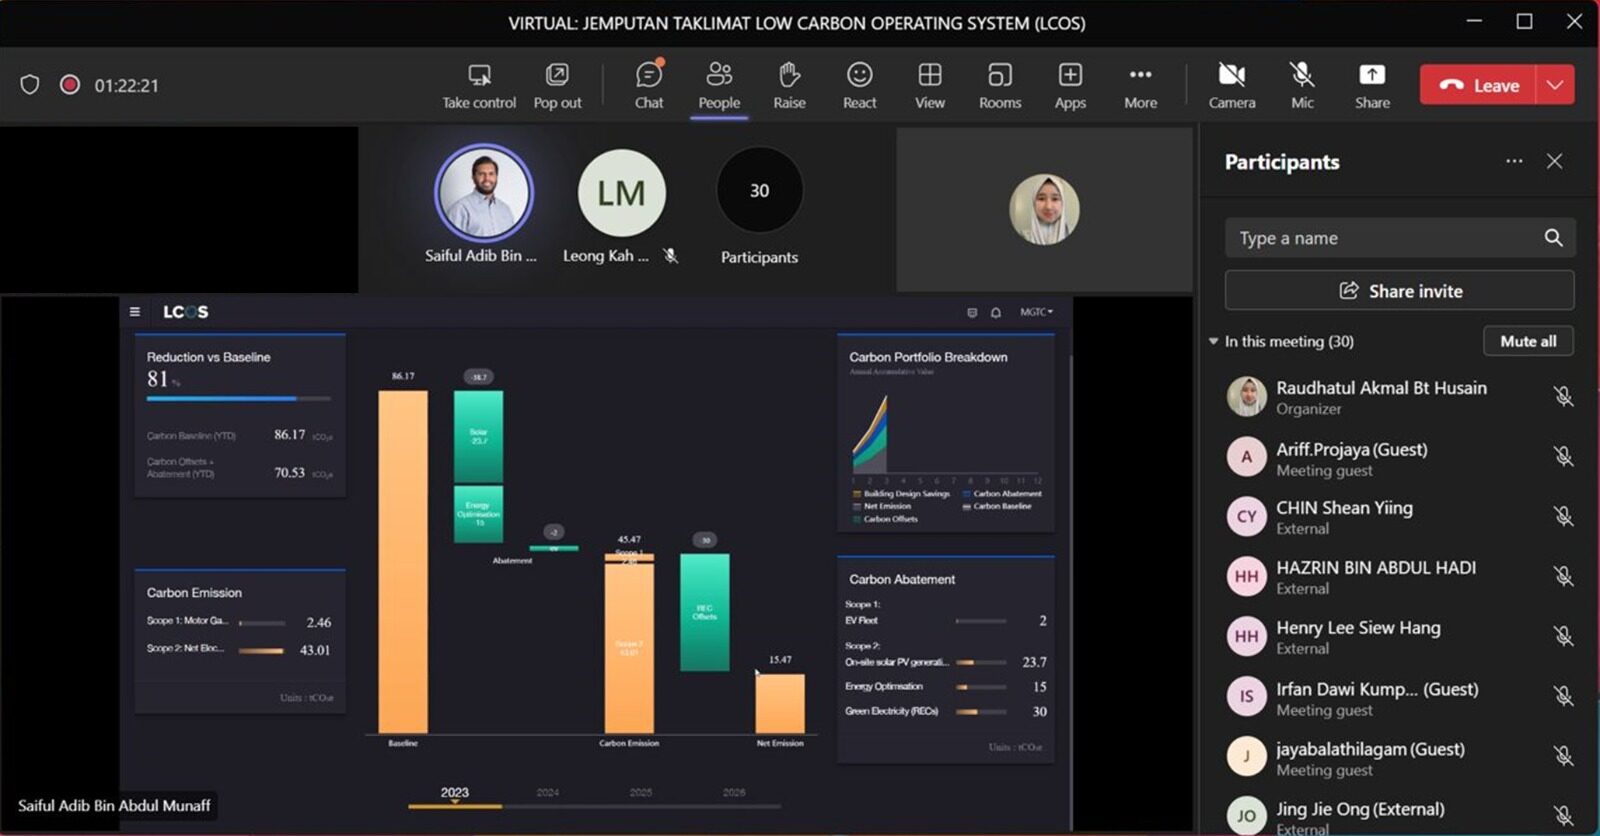Click the green REC Offsets bar
1600x836 pixels.
705,612
